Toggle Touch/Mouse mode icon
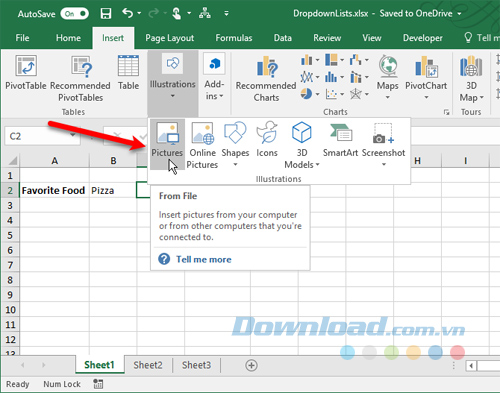 coord(176,13)
